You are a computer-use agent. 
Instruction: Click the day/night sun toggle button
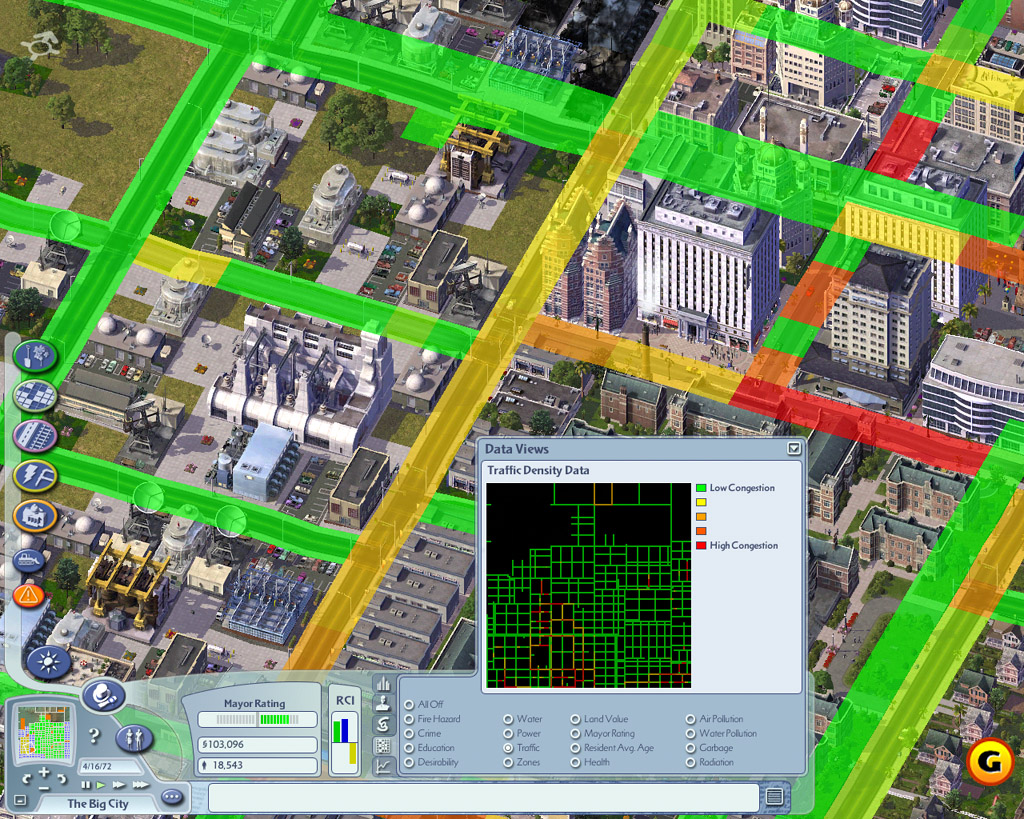(48, 662)
